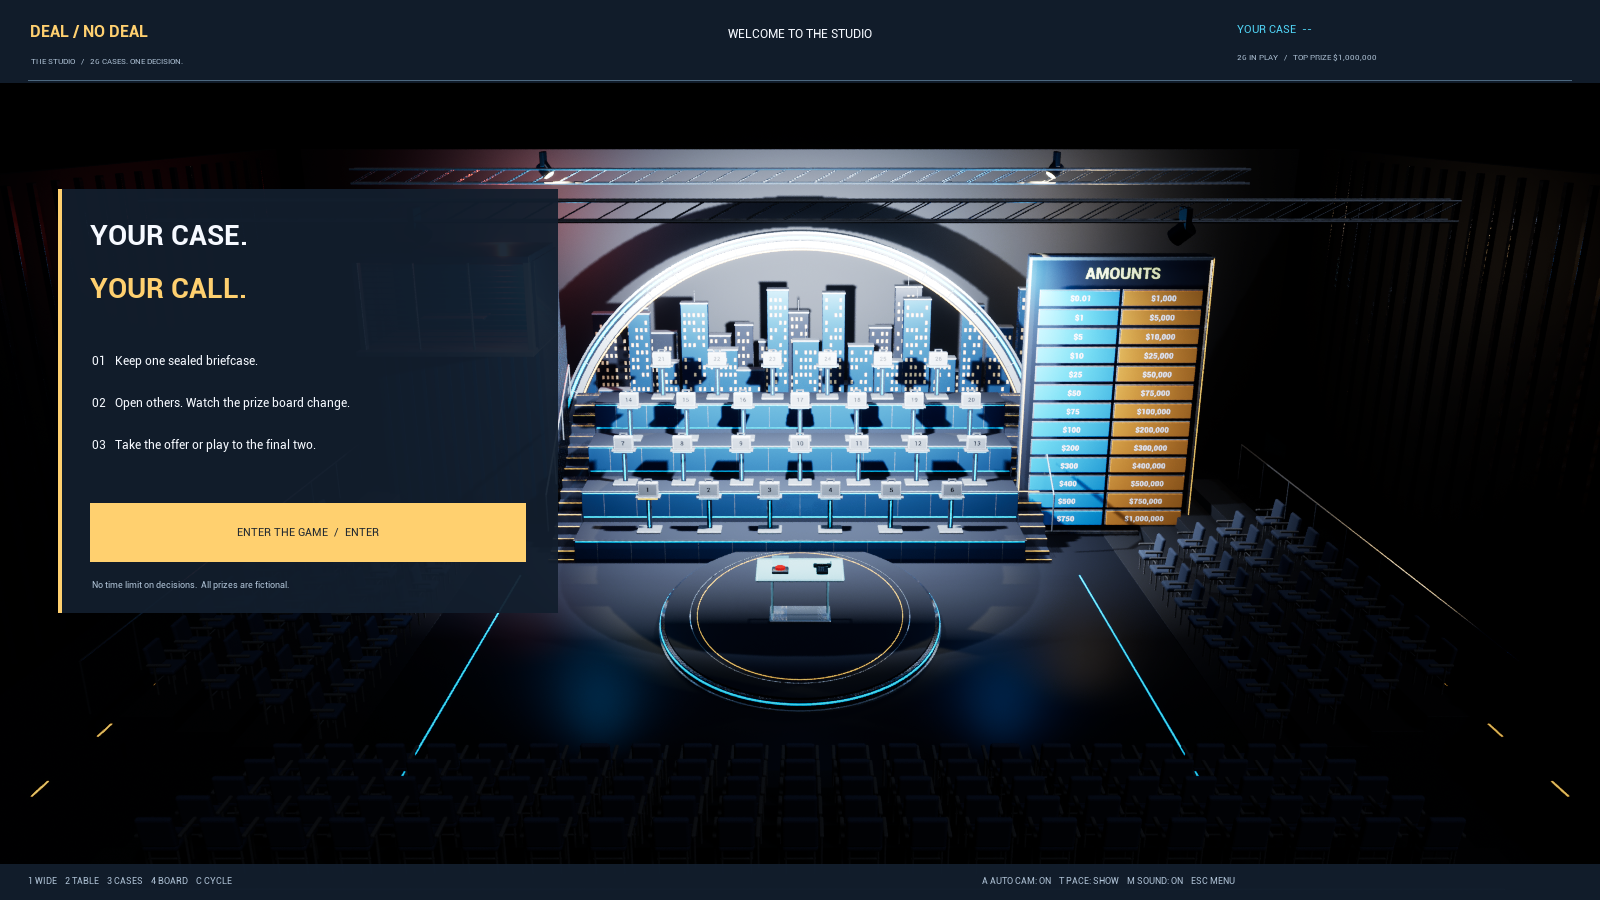
Task: Click the black phone on the podium
Action: click(822, 568)
